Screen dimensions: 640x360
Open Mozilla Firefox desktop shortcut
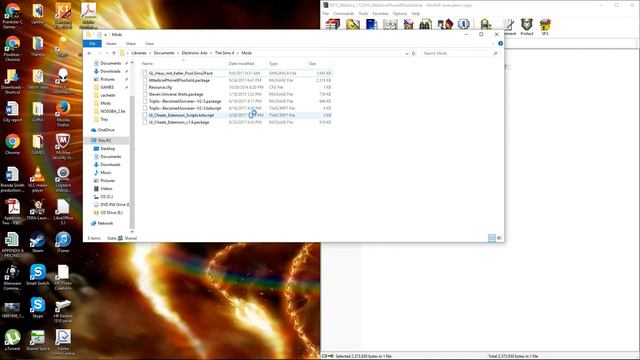tap(63, 114)
